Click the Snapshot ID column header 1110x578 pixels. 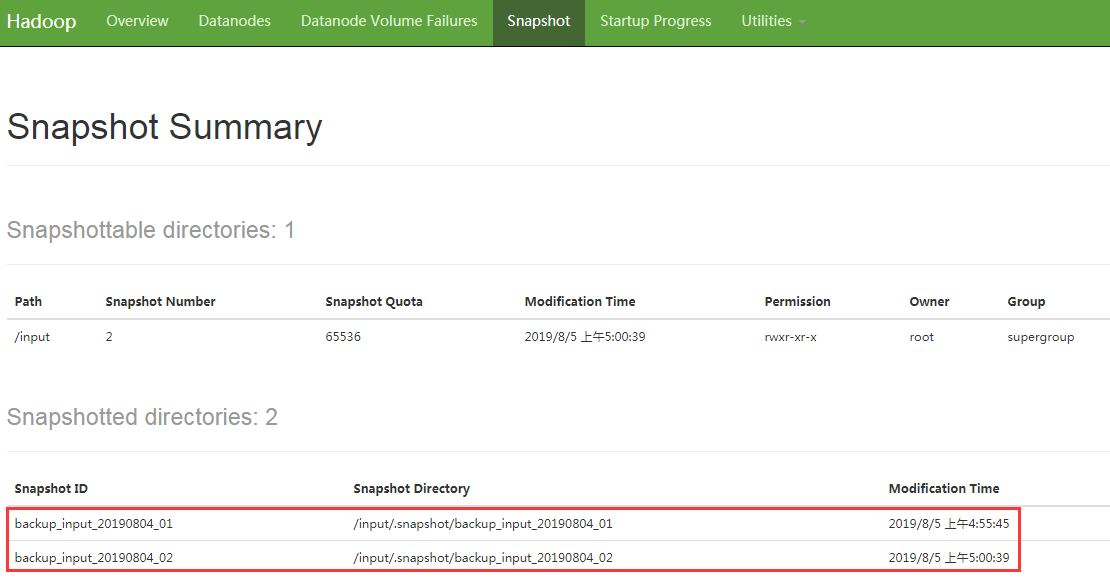click(51, 489)
